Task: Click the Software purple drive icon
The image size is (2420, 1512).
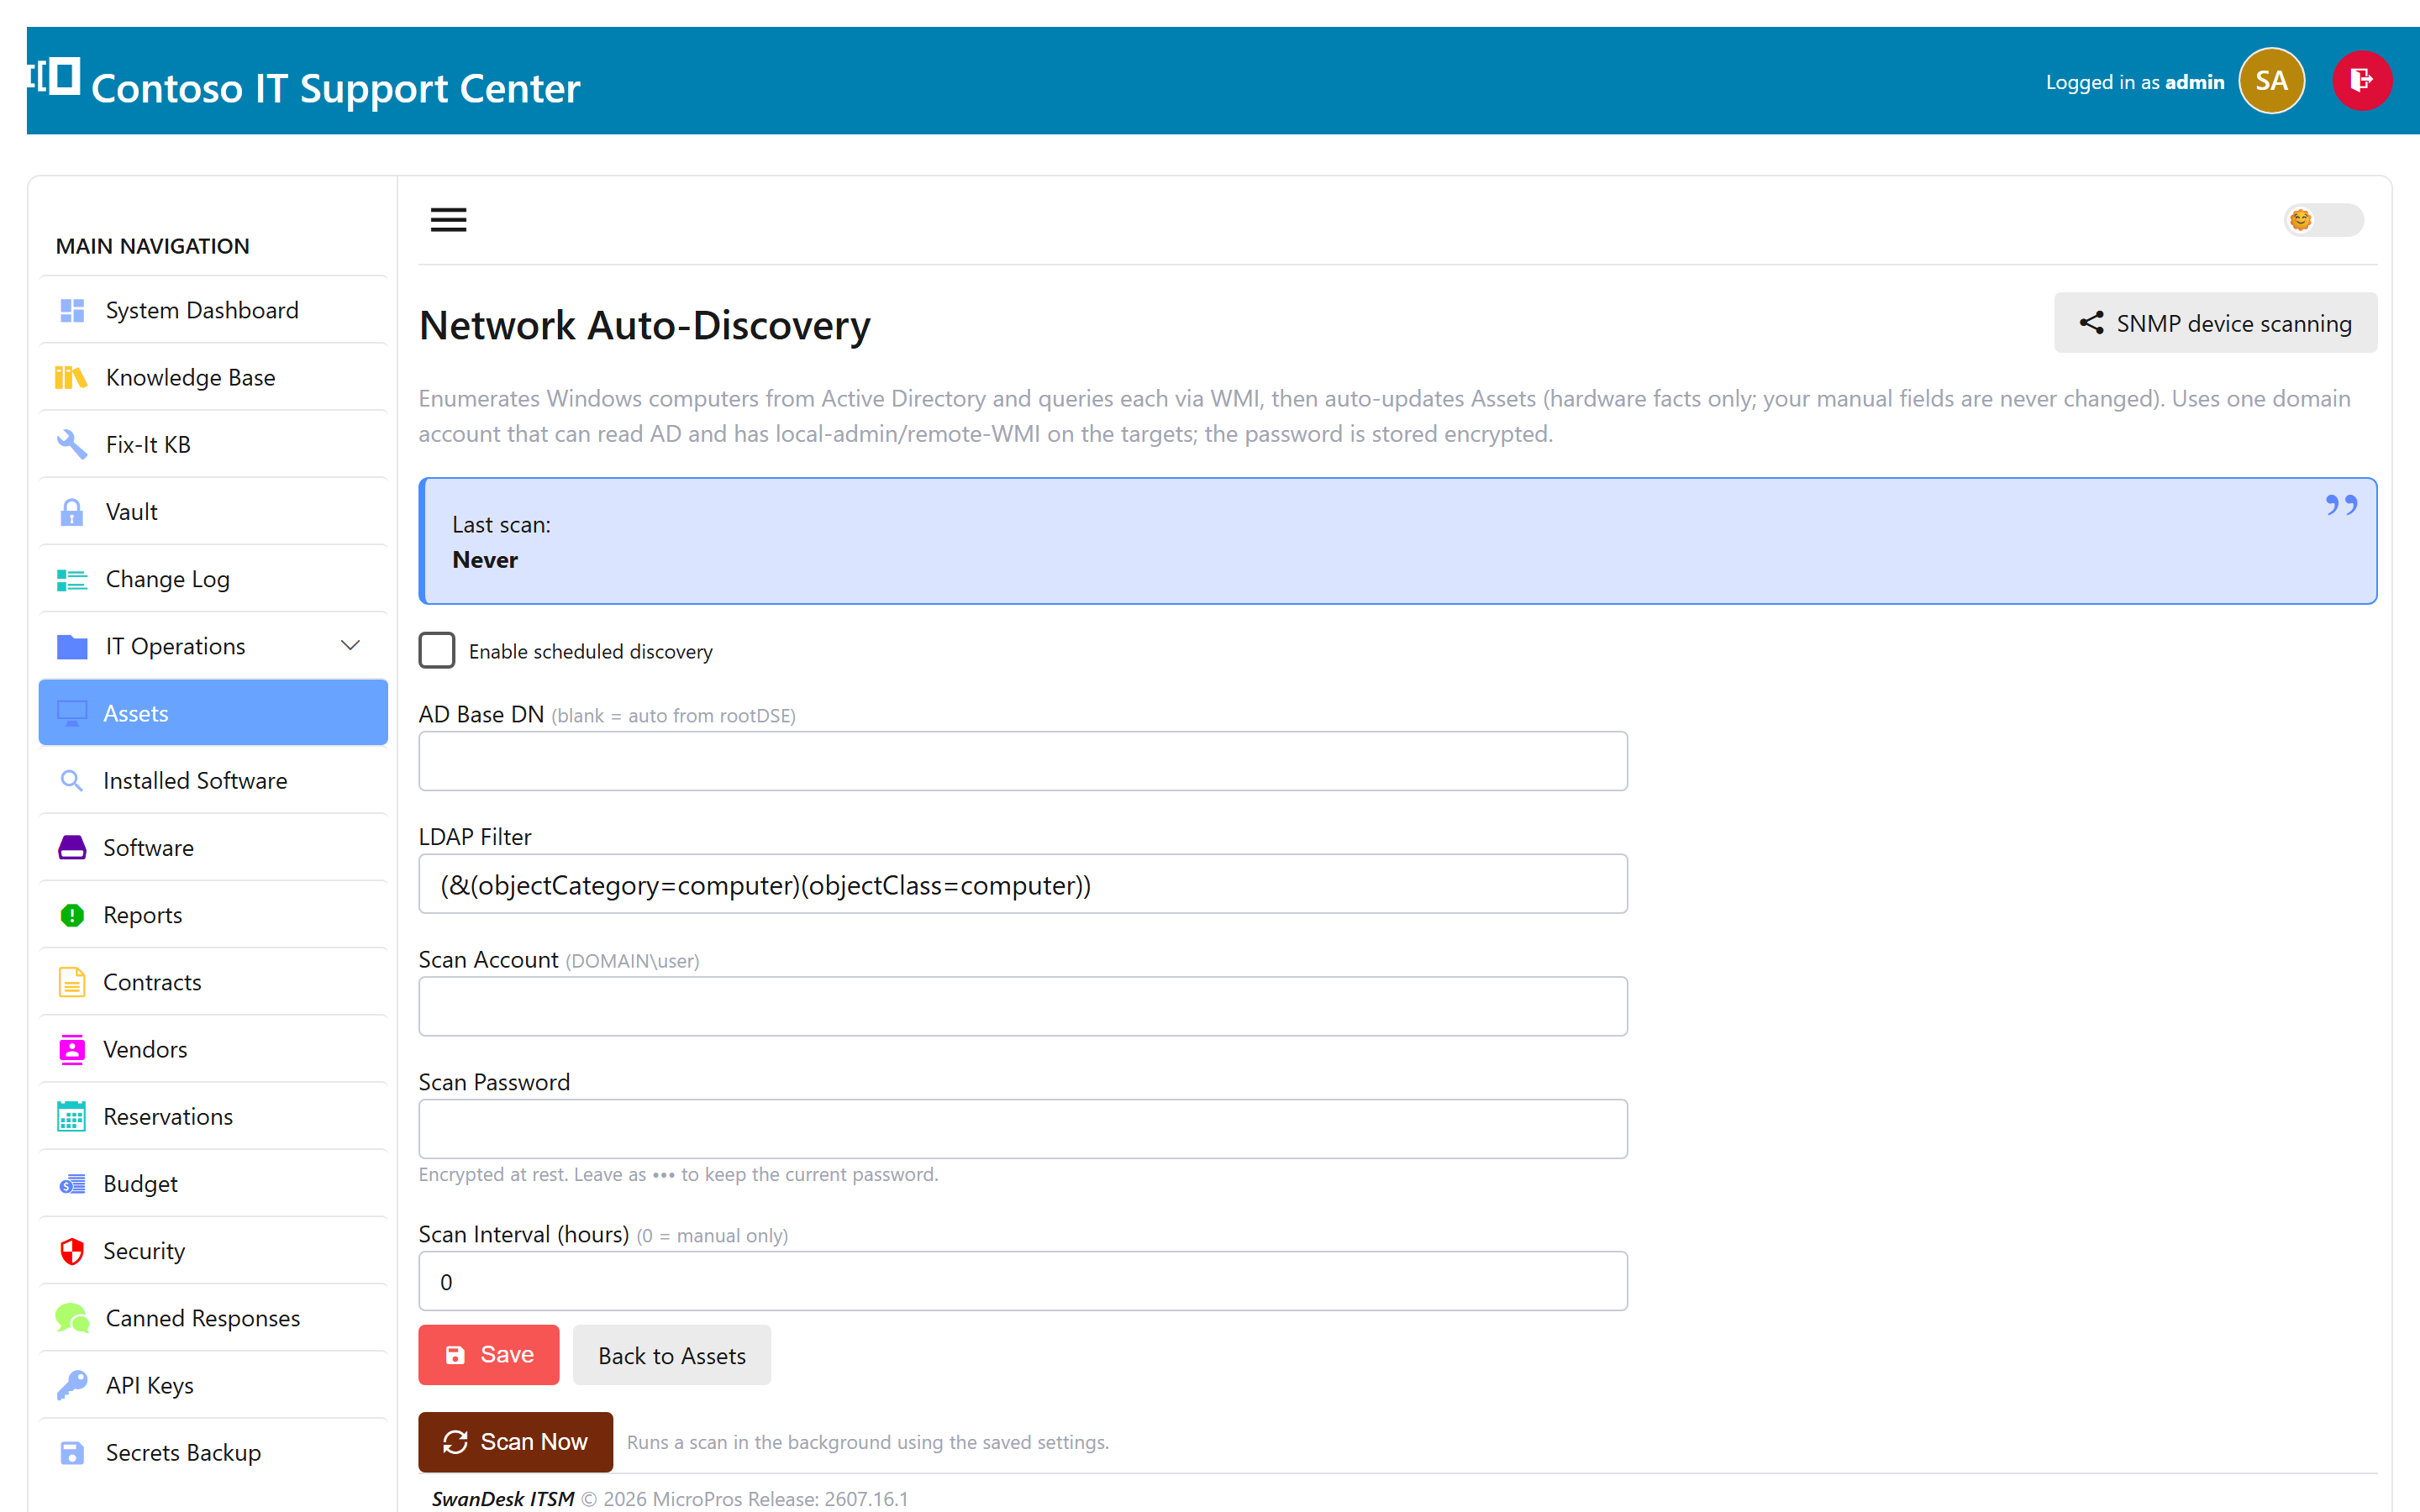Action: click(72, 848)
